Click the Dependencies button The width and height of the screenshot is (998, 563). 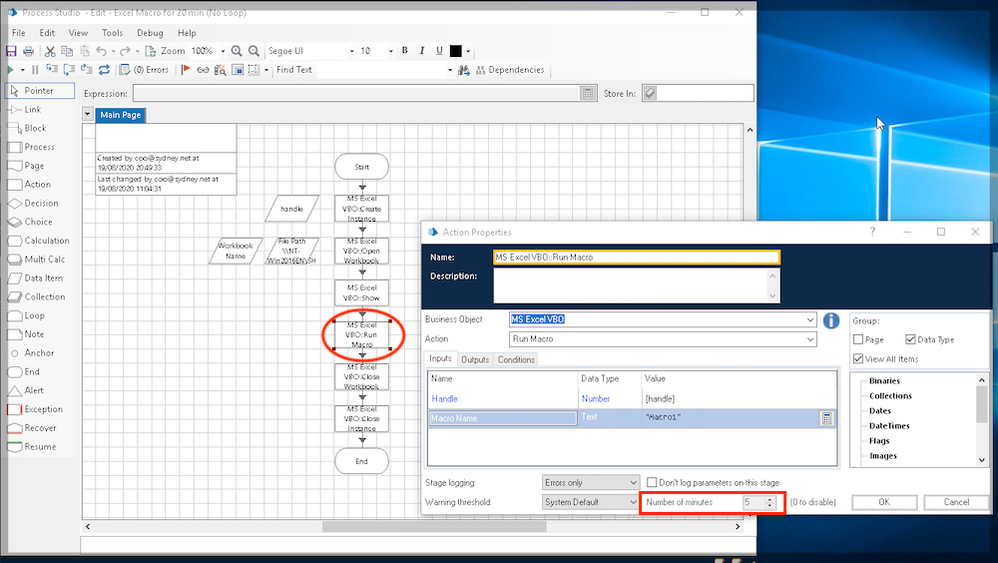(x=510, y=70)
